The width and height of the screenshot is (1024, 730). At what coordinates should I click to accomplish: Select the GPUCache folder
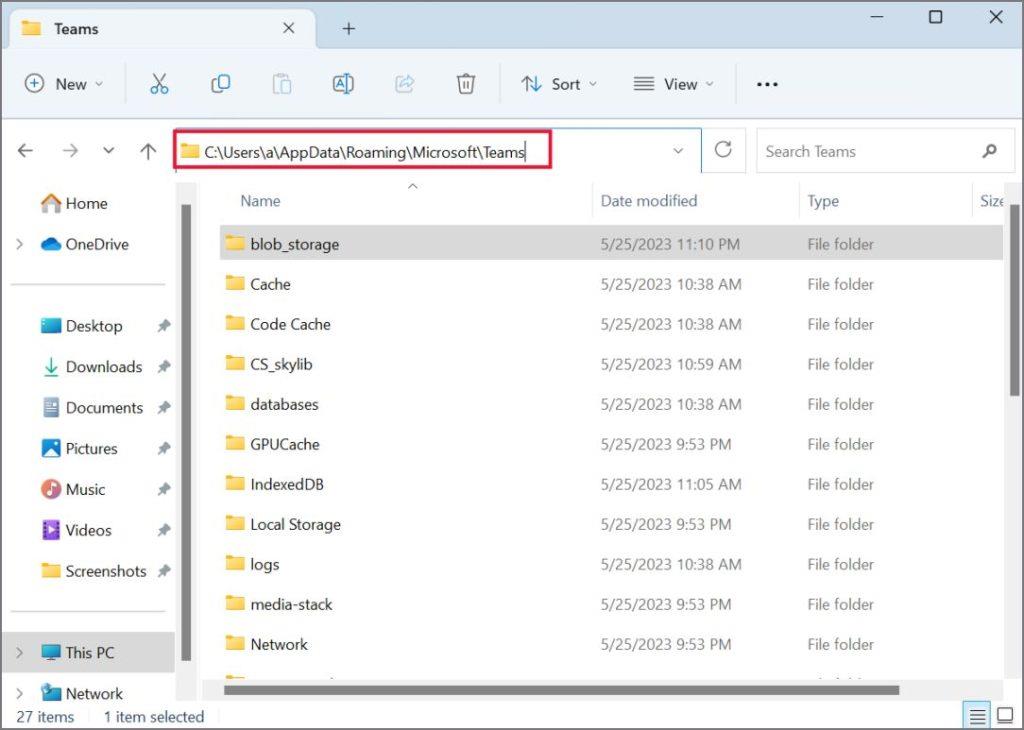click(611, 444)
